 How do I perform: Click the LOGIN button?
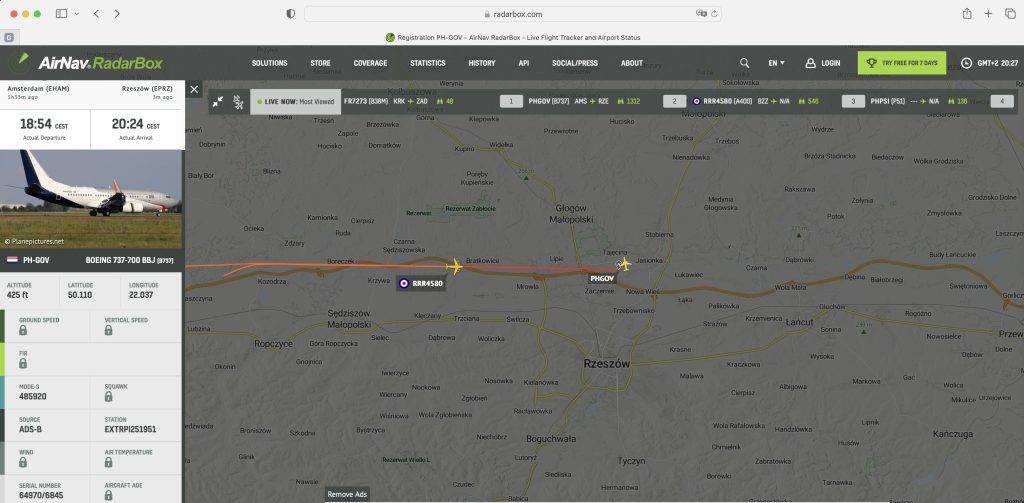[x=823, y=63]
